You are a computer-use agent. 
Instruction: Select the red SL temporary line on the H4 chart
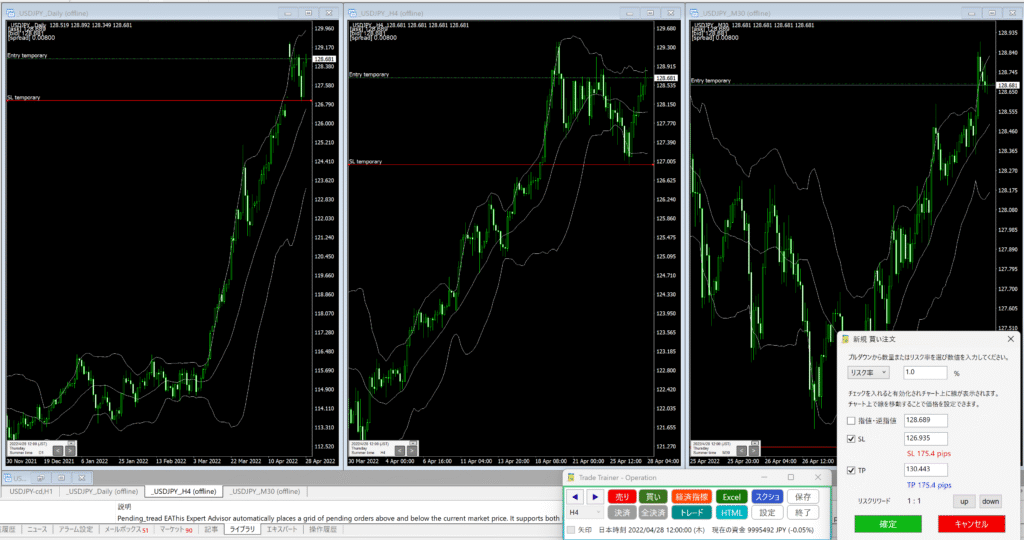pos(501,165)
